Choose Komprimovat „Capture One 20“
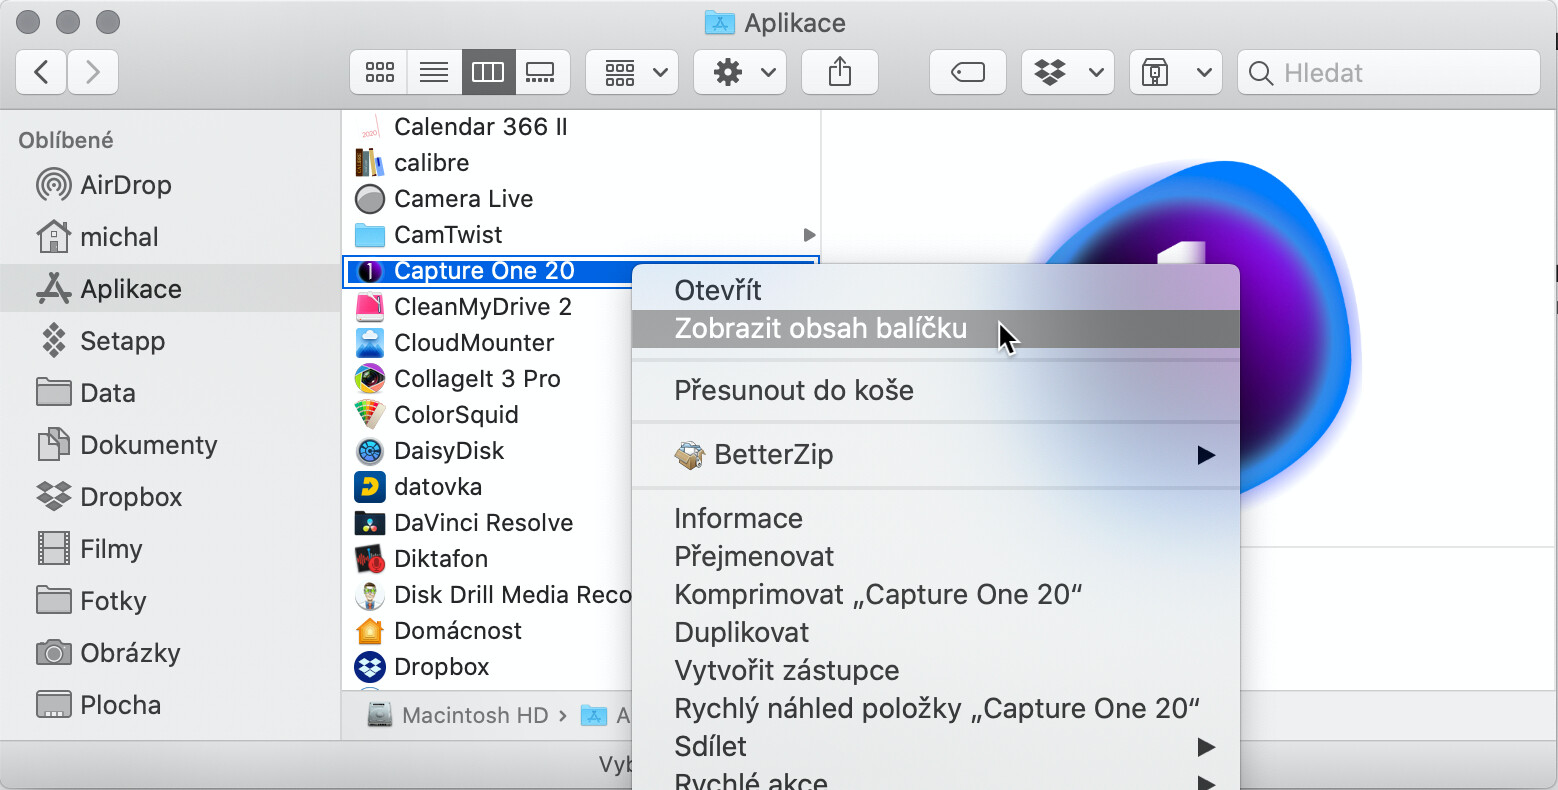This screenshot has width=1558, height=790. click(x=936, y=594)
